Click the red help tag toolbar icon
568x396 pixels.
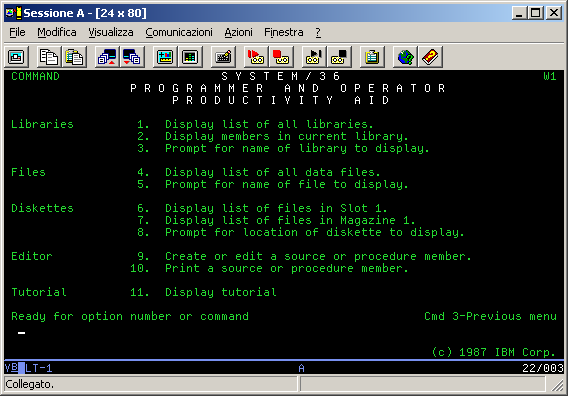click(x=430, y=57)
